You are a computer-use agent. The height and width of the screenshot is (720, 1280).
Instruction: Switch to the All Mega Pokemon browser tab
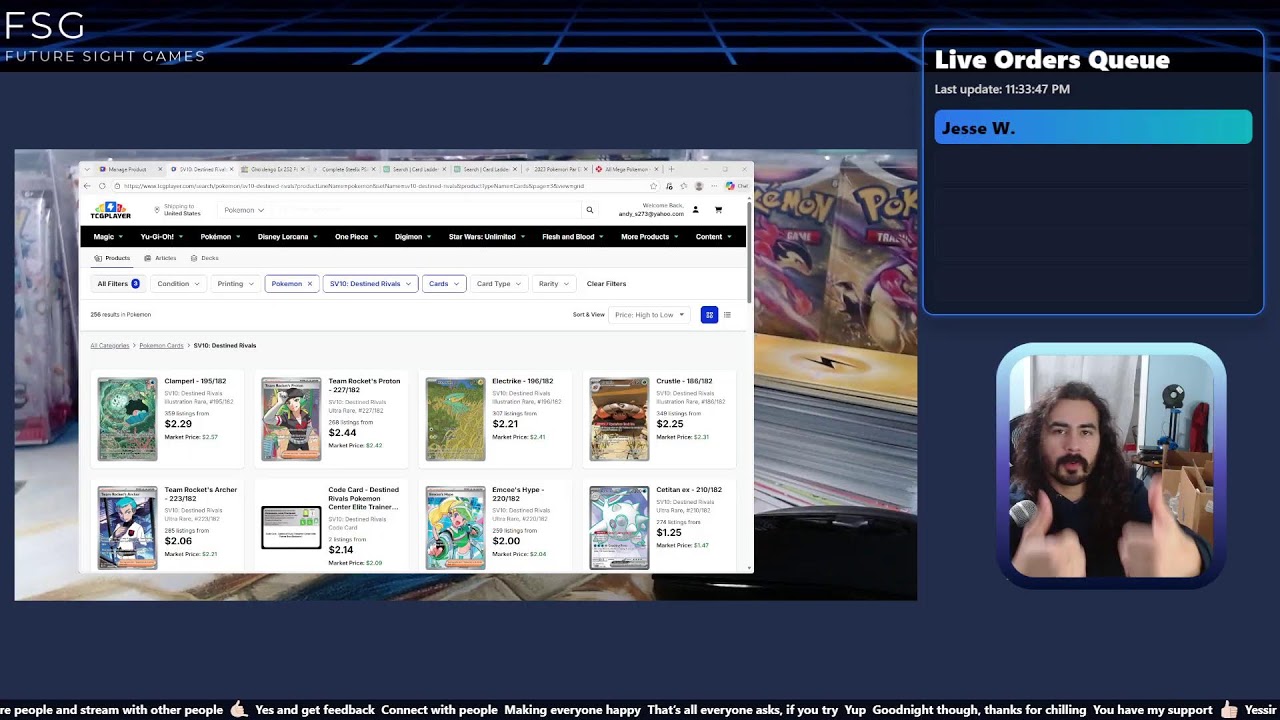coord(626,169)
